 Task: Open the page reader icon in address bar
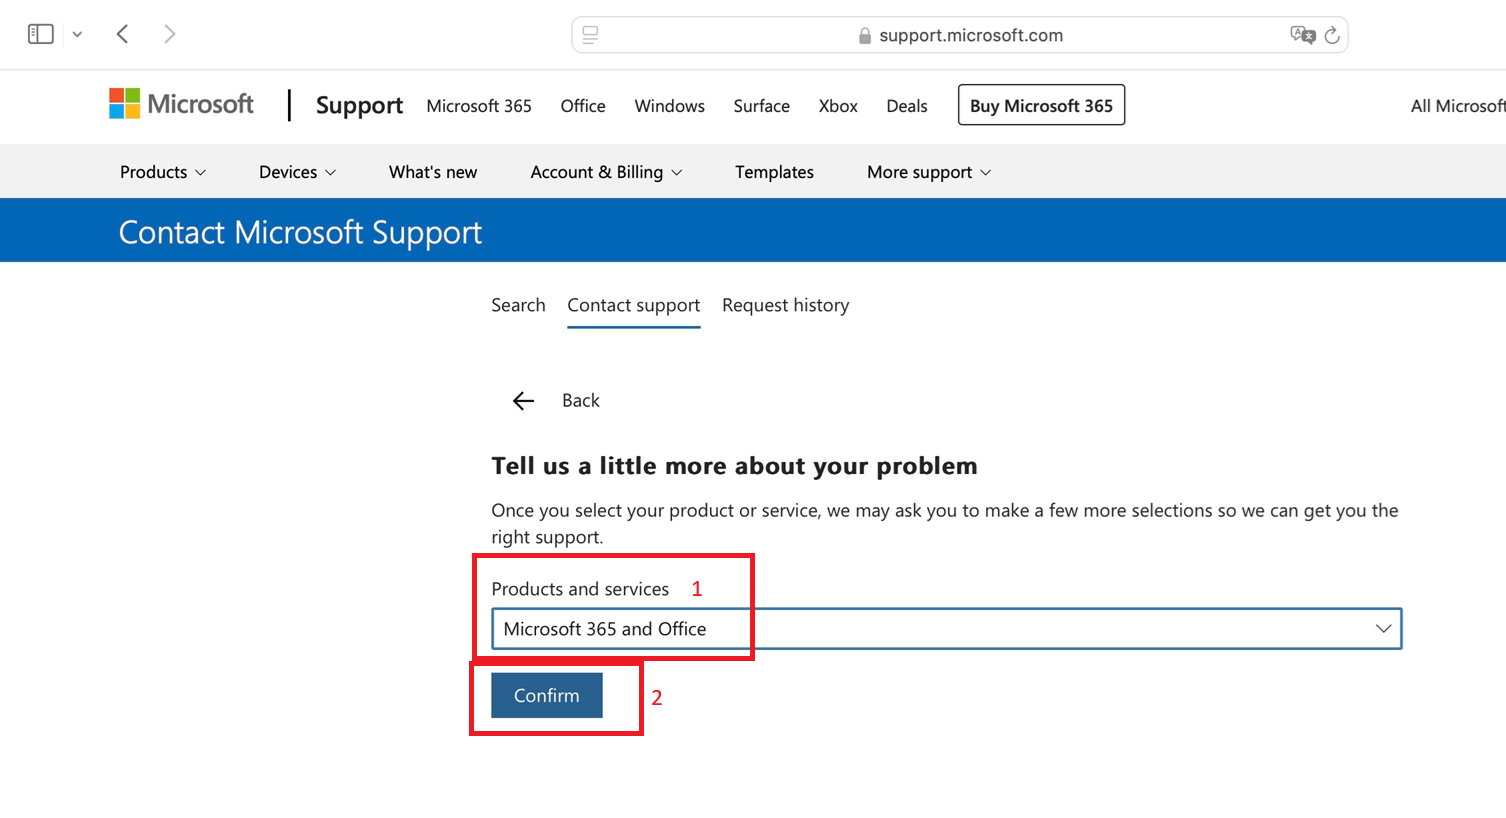591,35
